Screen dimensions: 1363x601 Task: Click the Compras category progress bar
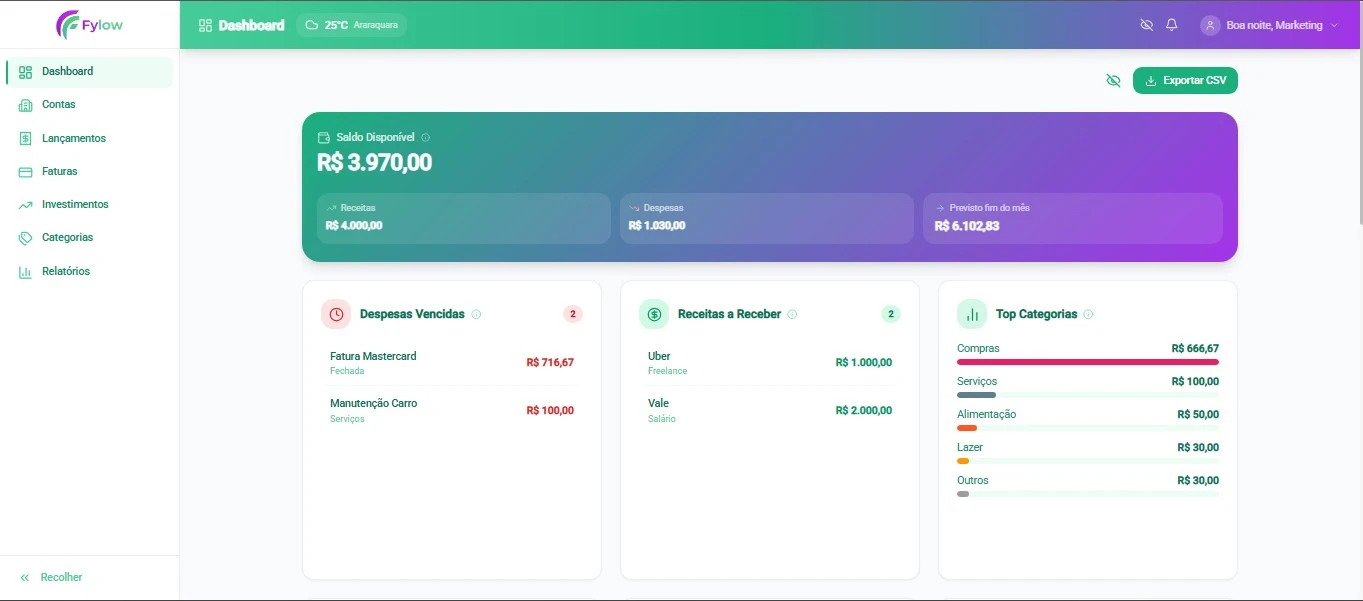[x=1088, y=362]
